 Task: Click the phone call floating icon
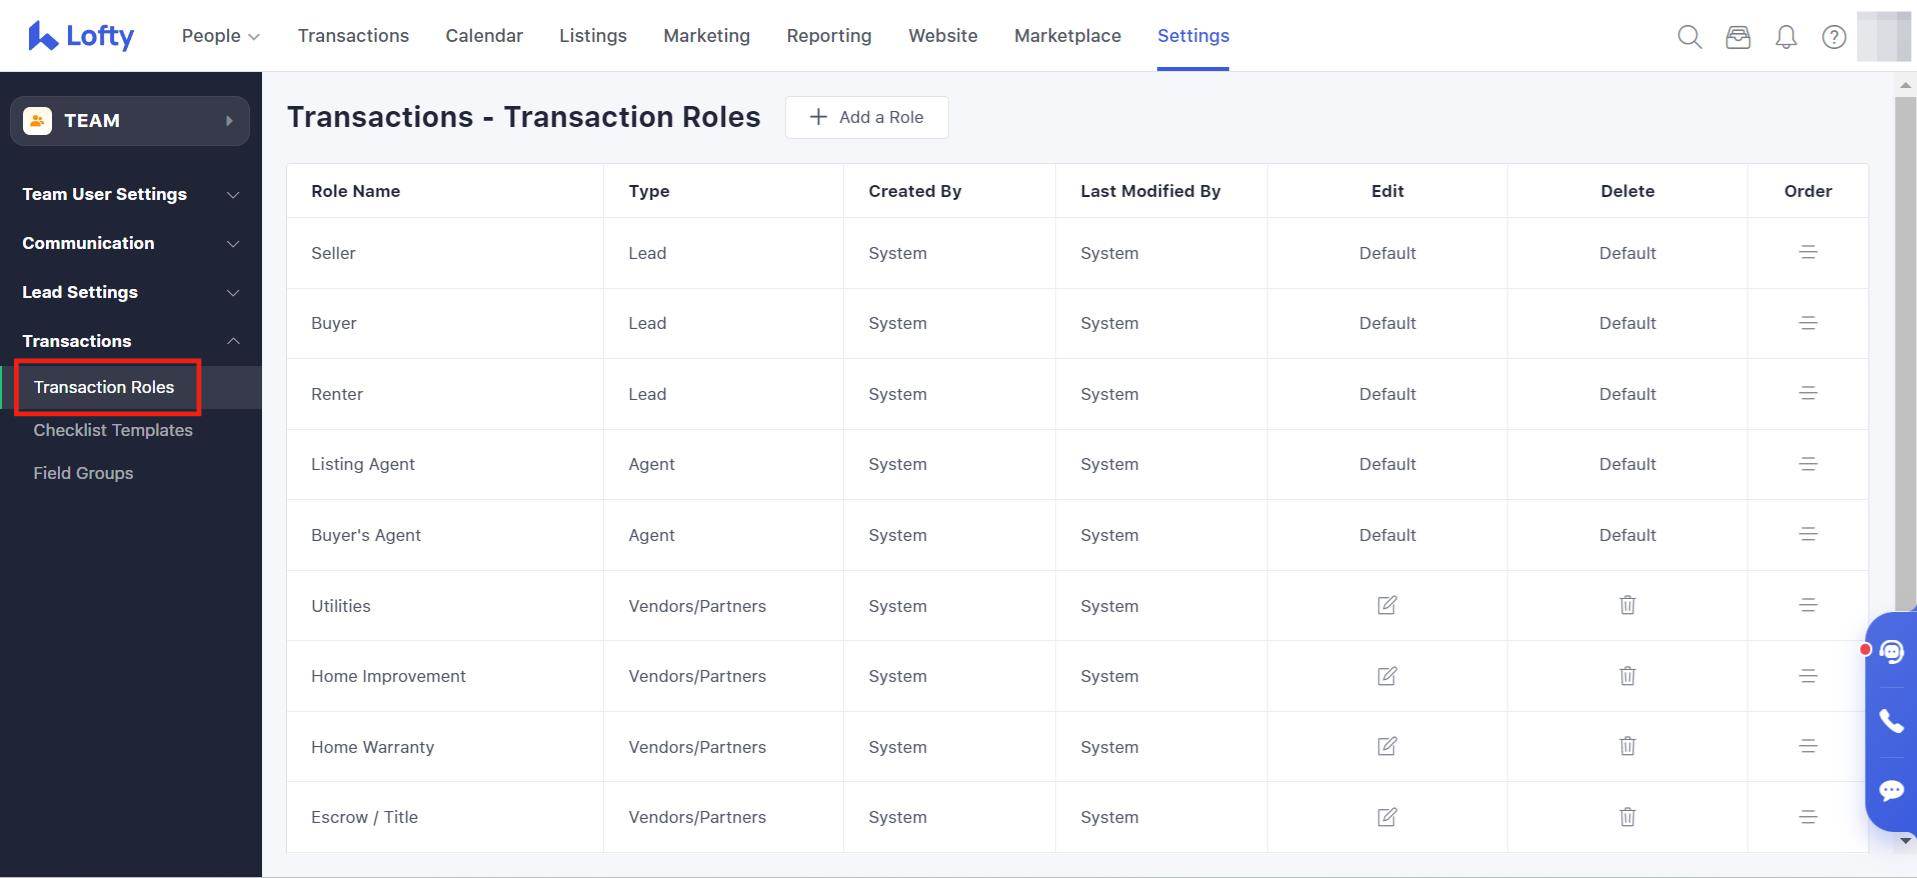click(1891, 721)
